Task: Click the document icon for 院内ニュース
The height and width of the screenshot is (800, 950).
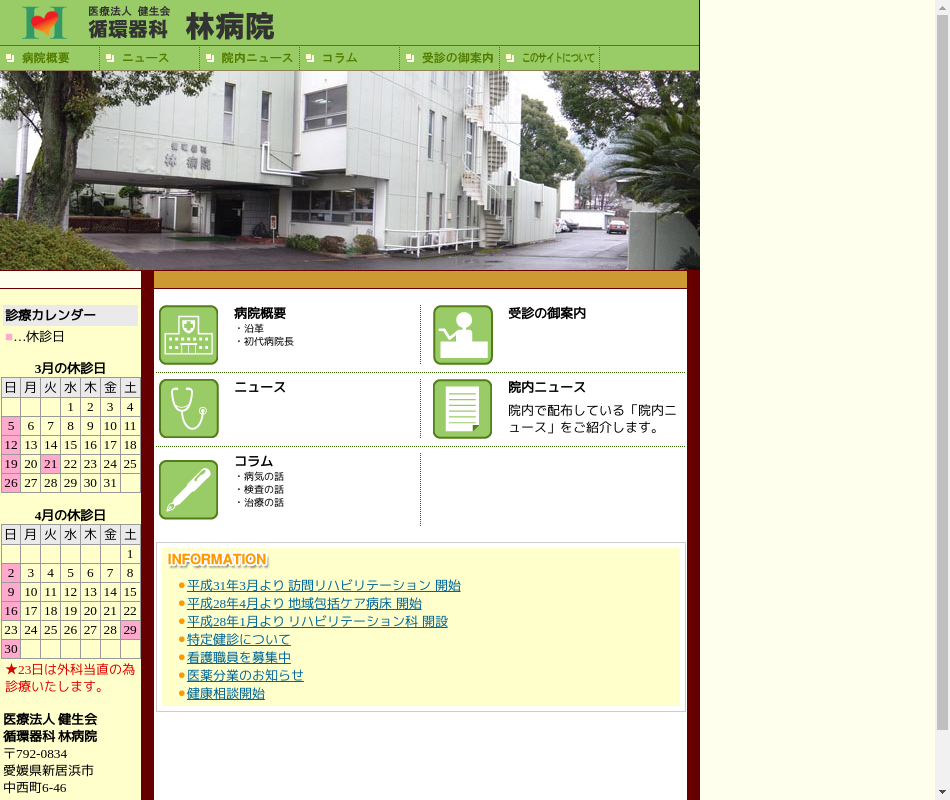Action: [x=462, y=408]
